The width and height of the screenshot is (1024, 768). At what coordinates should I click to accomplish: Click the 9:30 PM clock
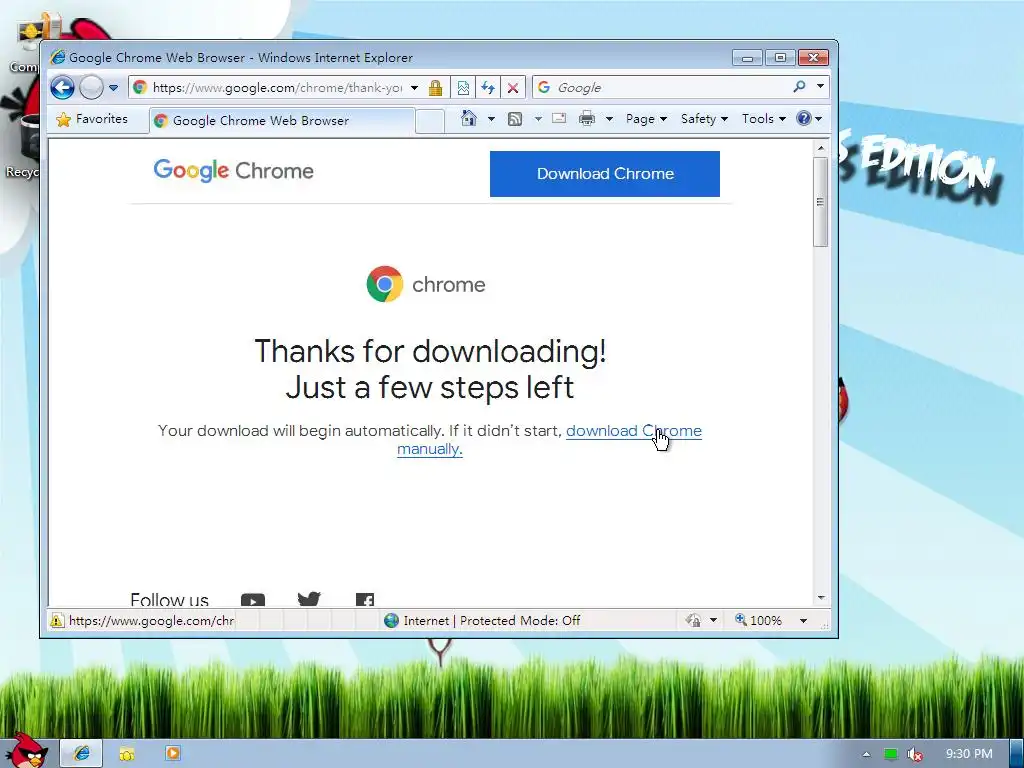pos(969,754)
